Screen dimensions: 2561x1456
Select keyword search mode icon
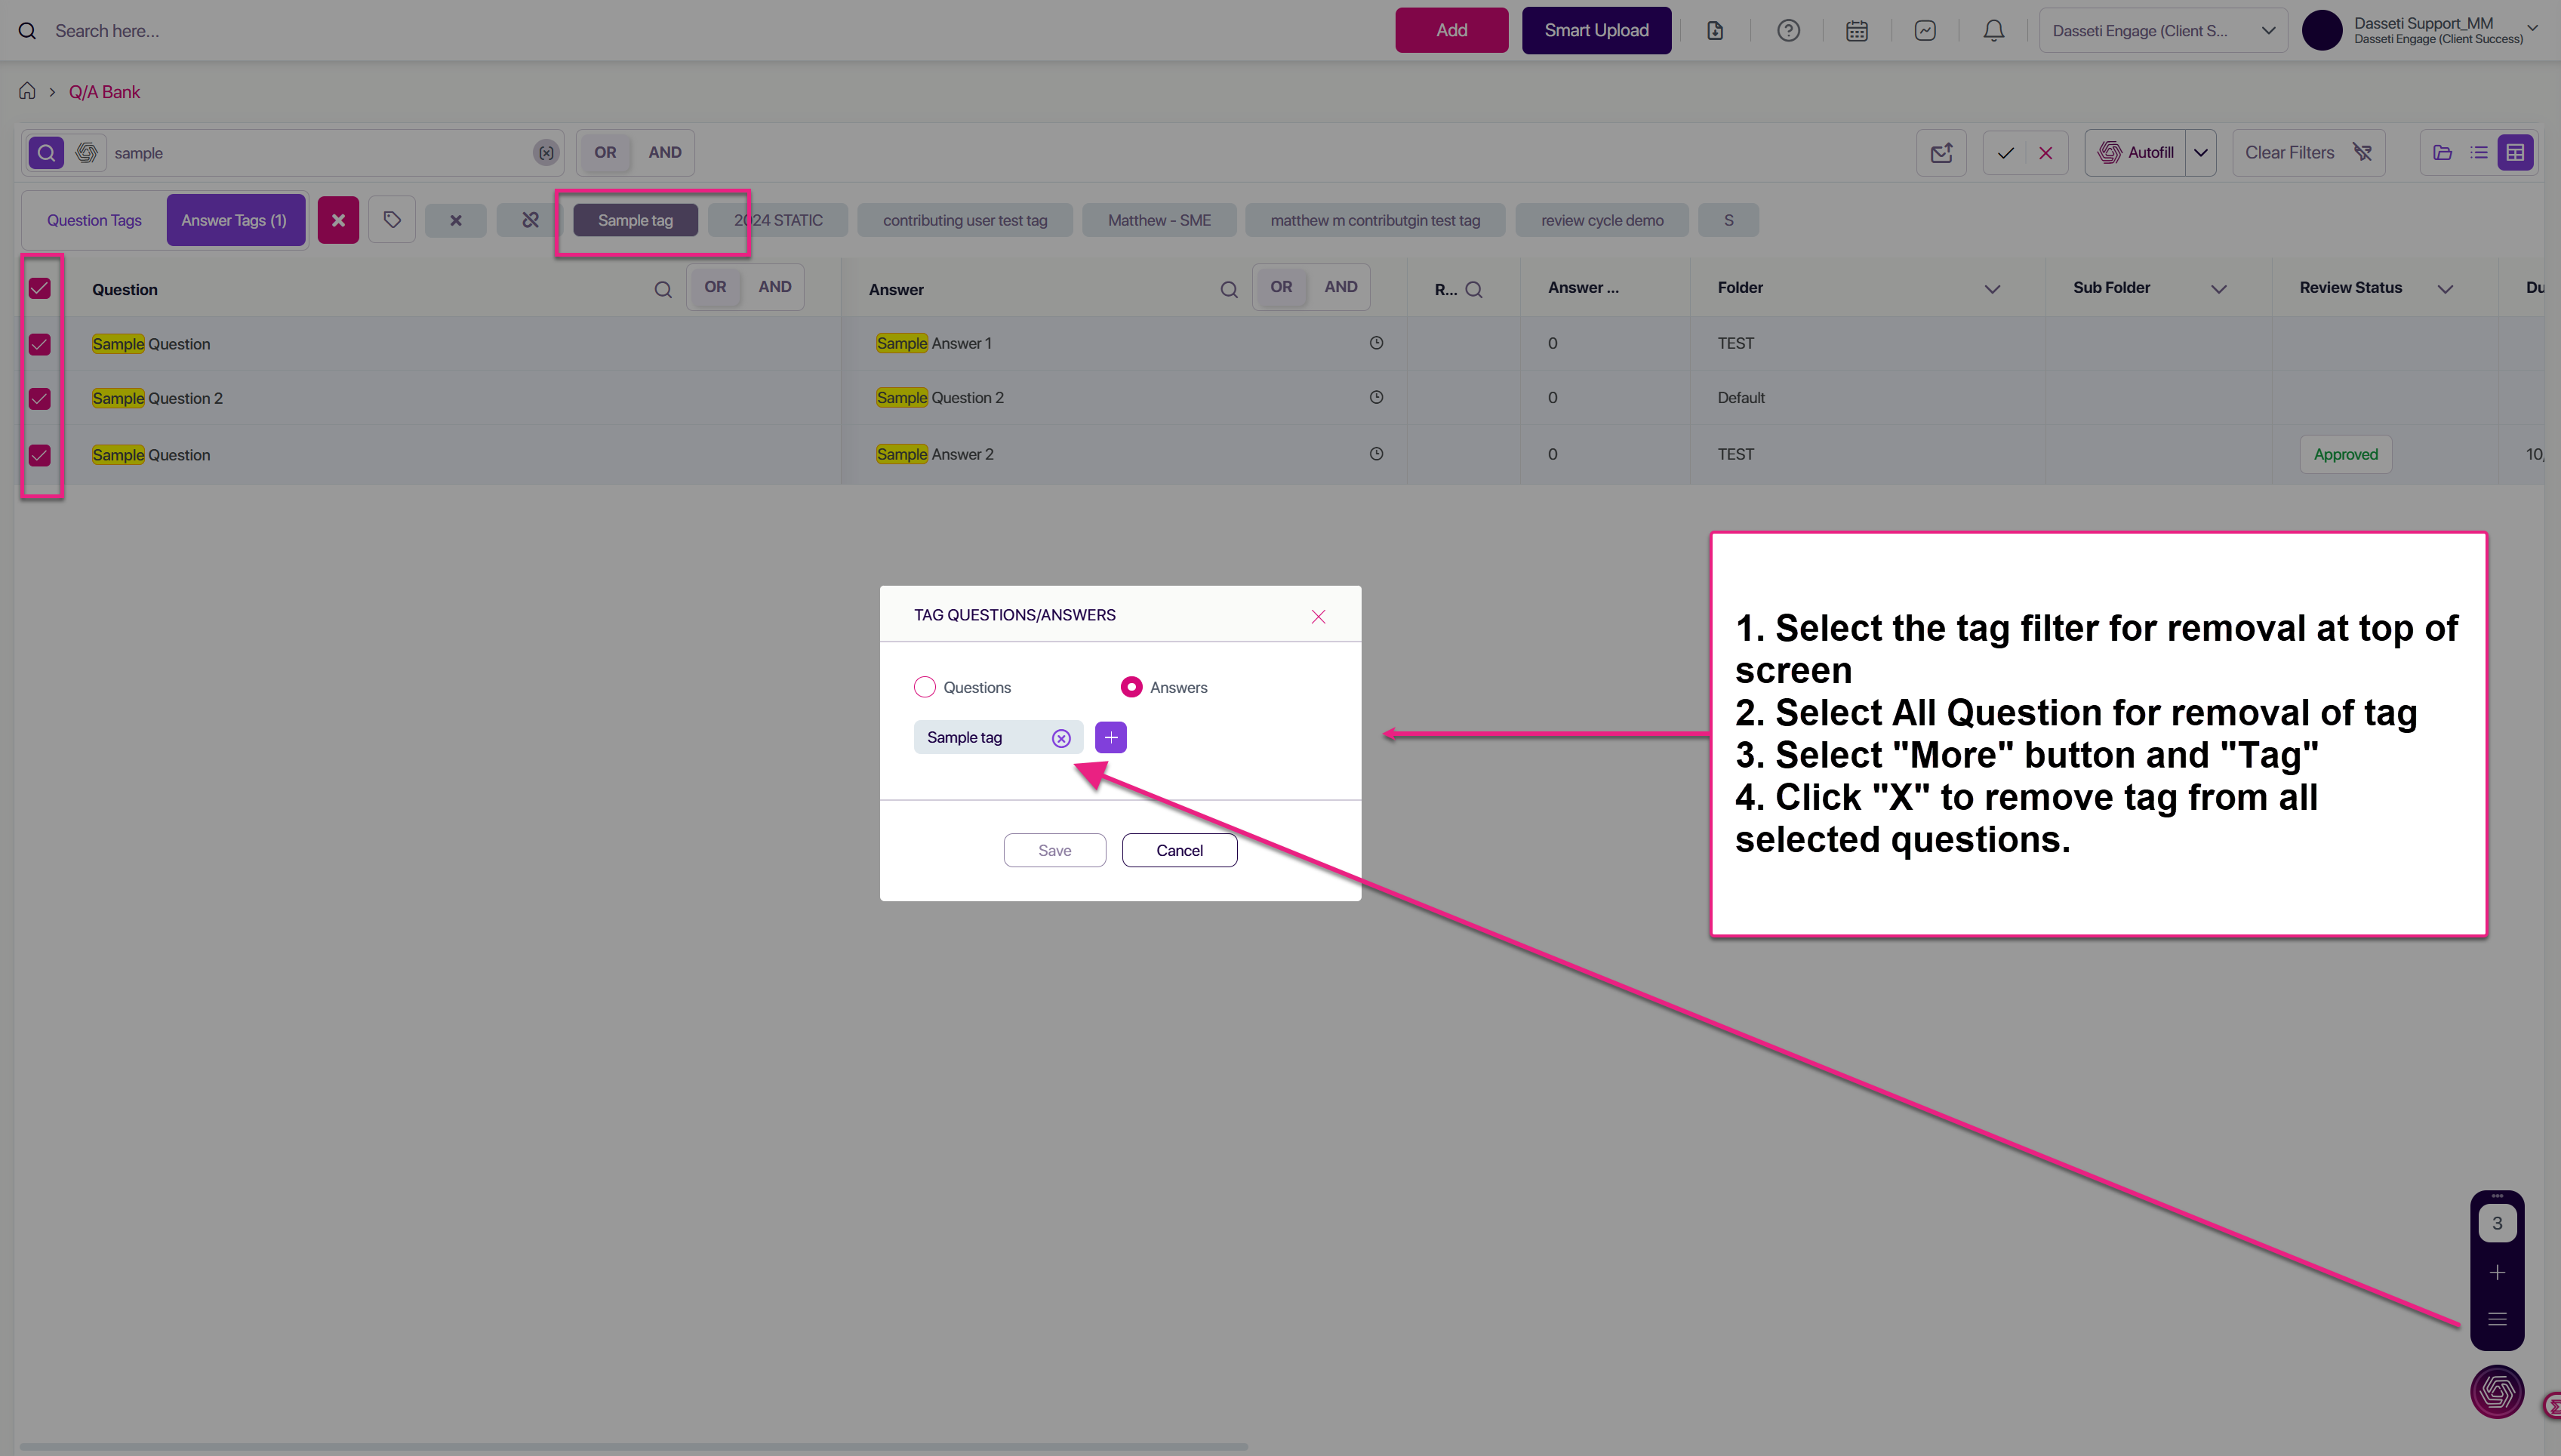tap(46, 152)
